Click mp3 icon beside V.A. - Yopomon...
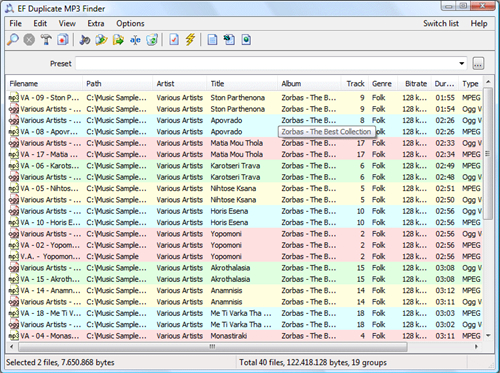The image size is (500, 373). point(14,256)
